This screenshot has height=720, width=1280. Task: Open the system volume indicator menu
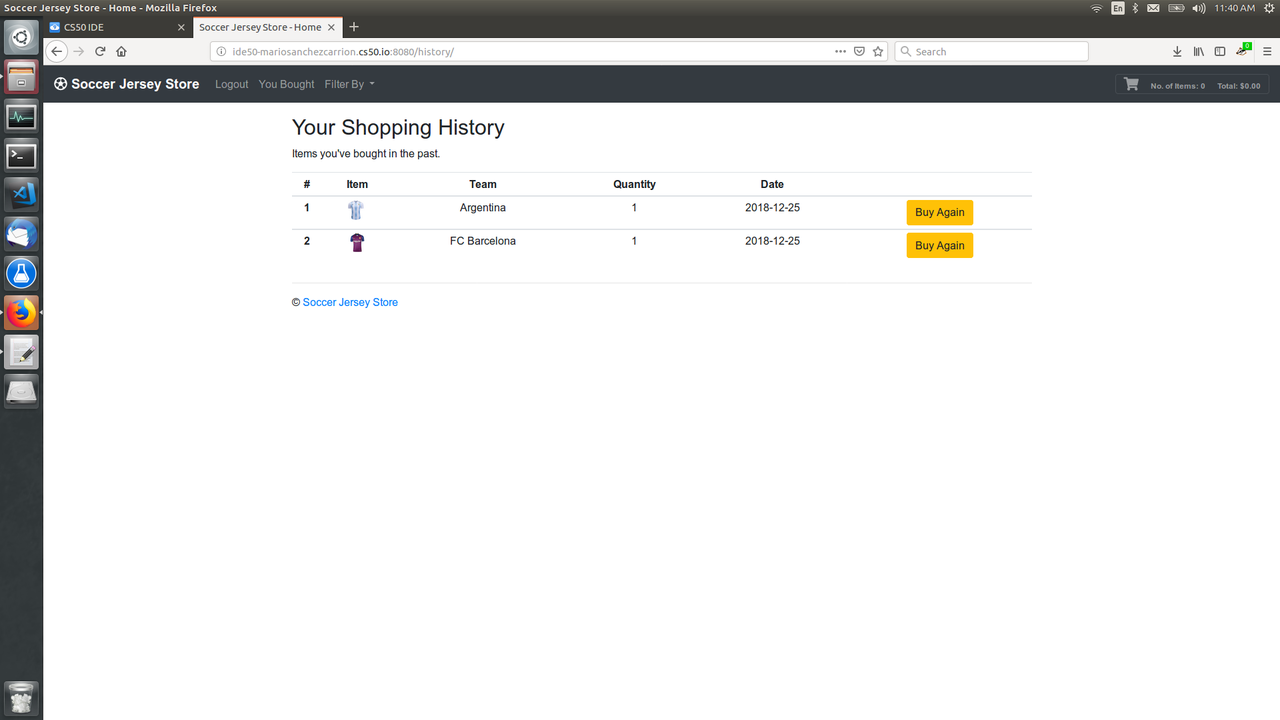pyautogui.click(x=1198, y=8)
